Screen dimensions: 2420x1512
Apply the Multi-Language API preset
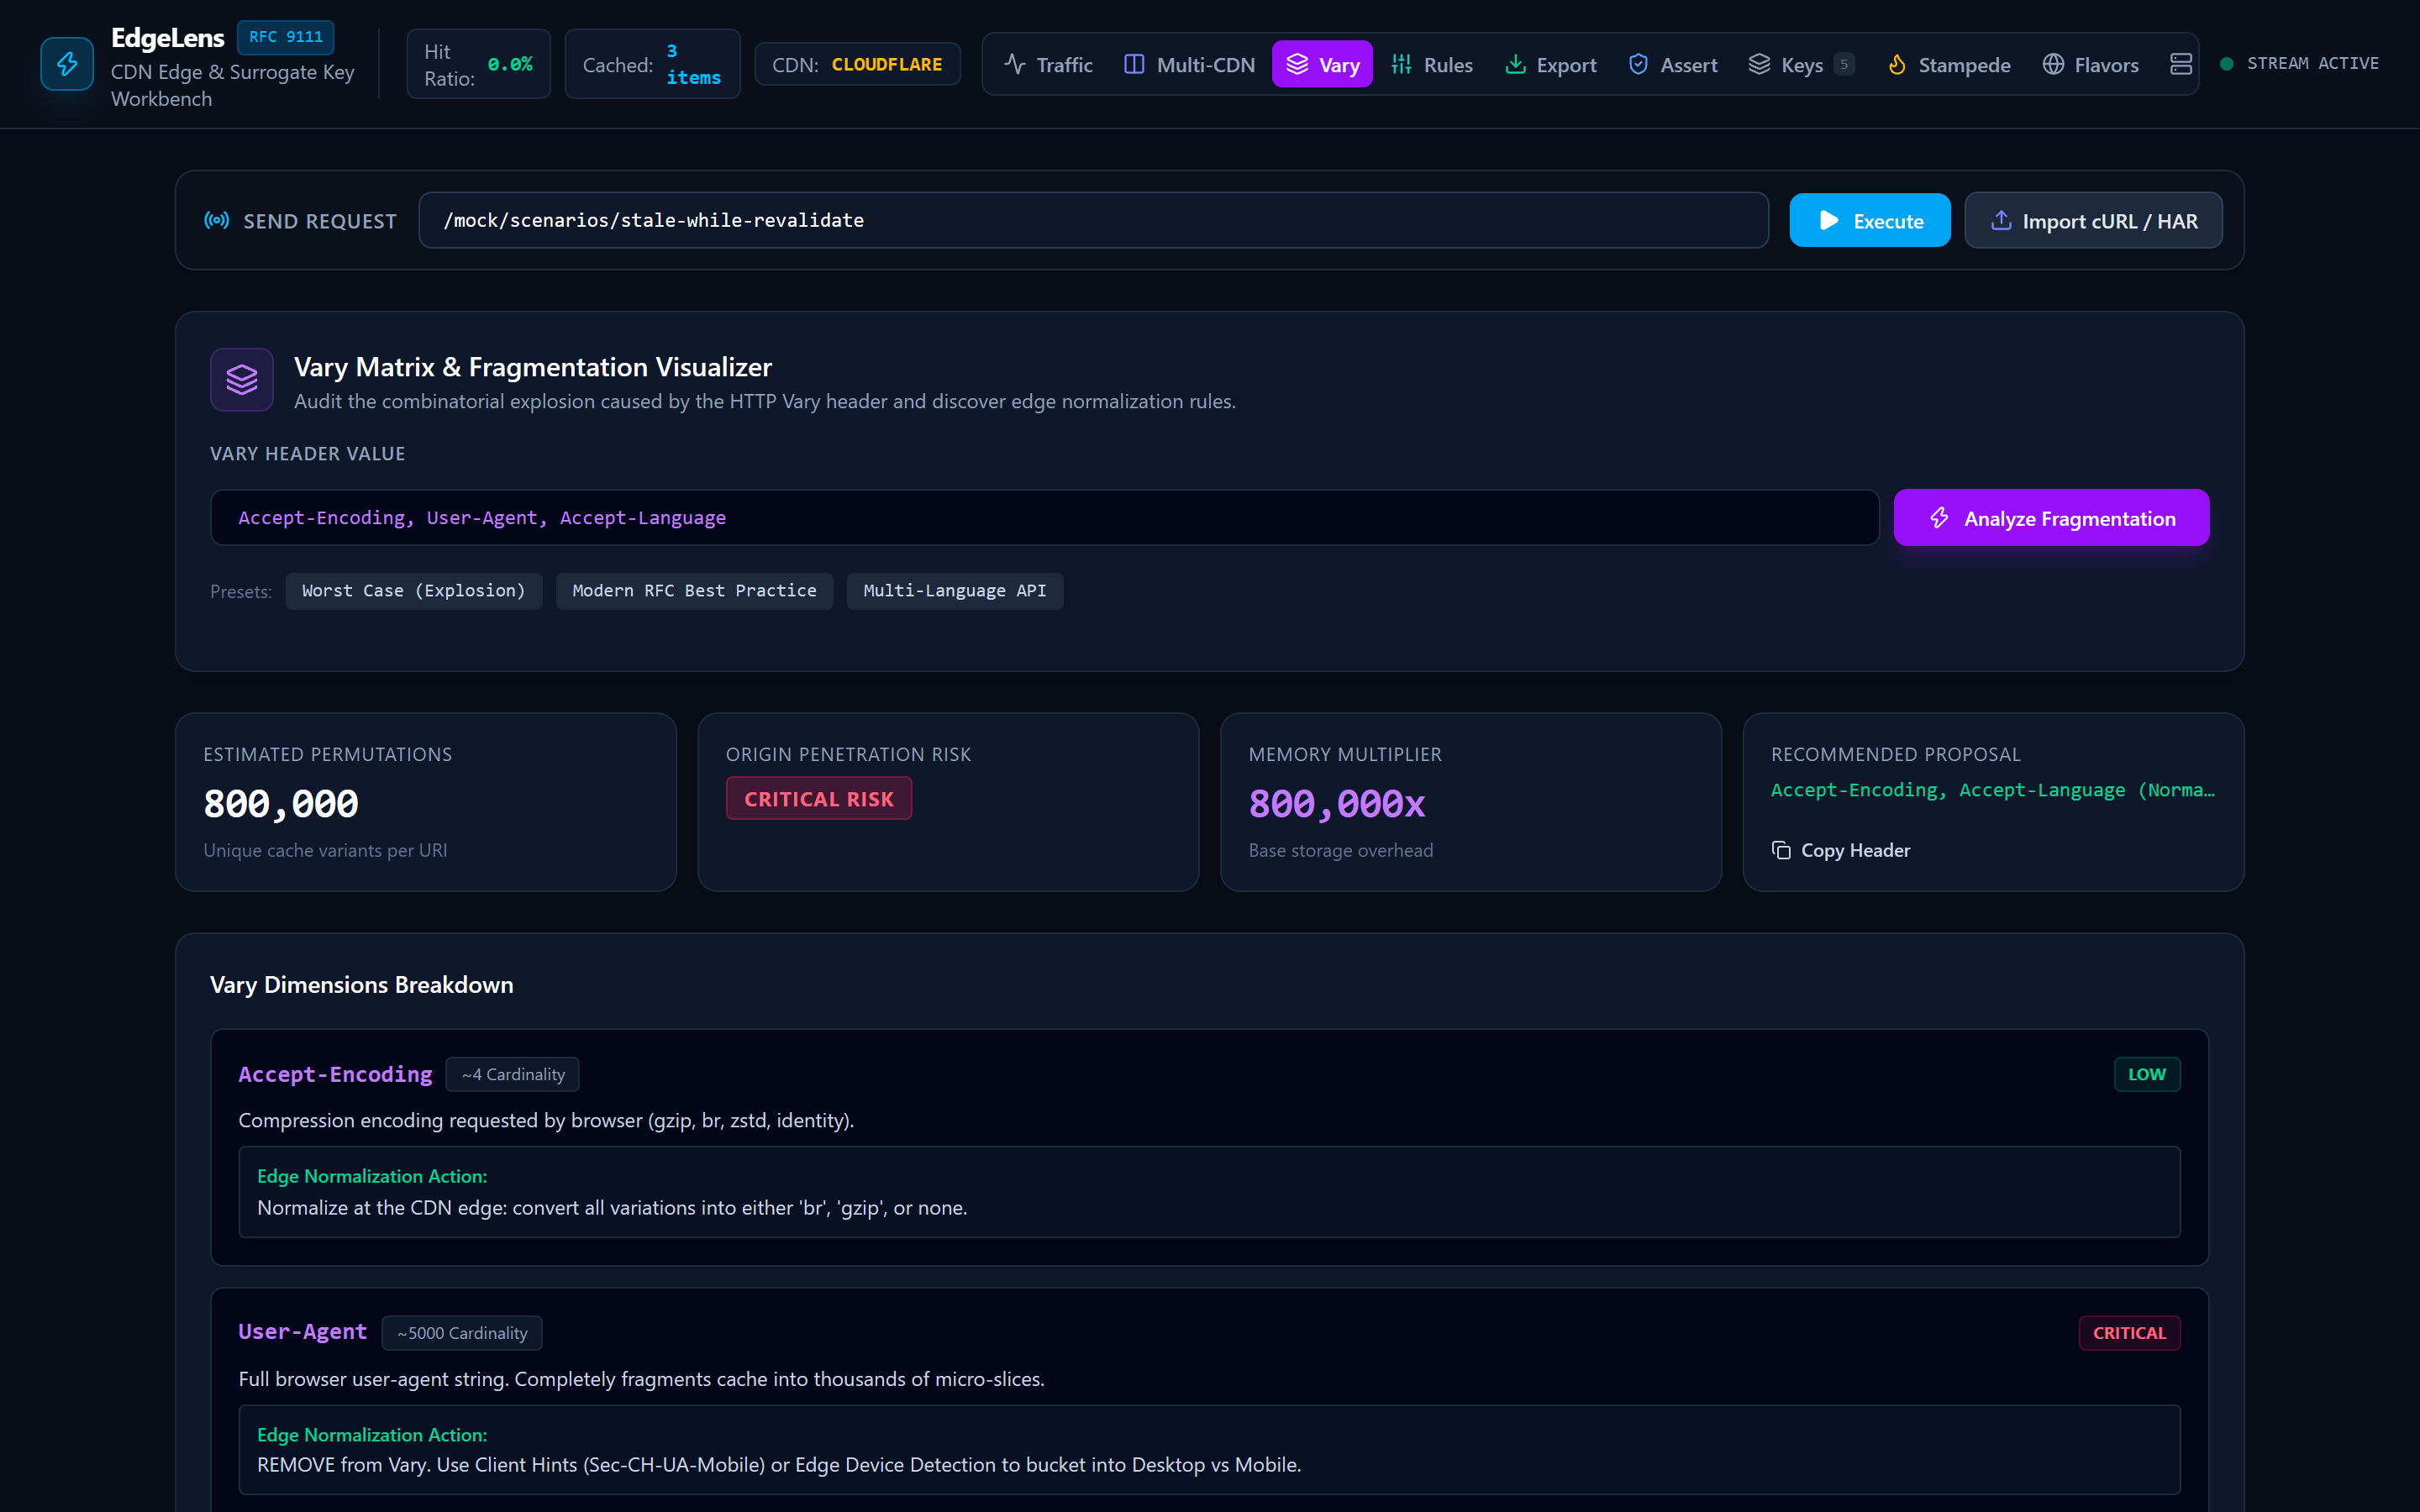[x=954, y=591]
